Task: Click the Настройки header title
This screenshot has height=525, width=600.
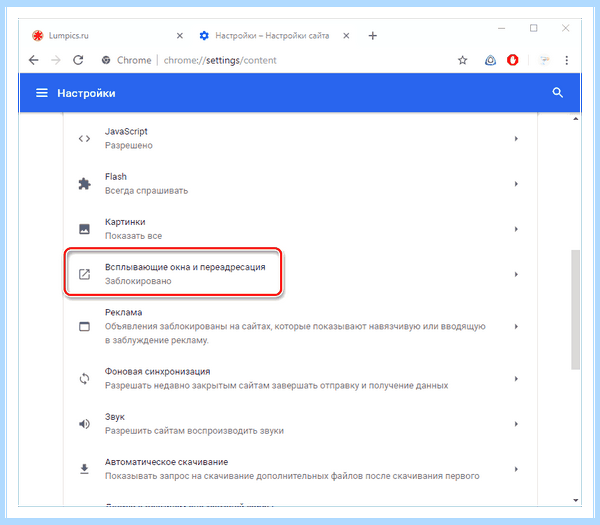Action: click(86, 93)
